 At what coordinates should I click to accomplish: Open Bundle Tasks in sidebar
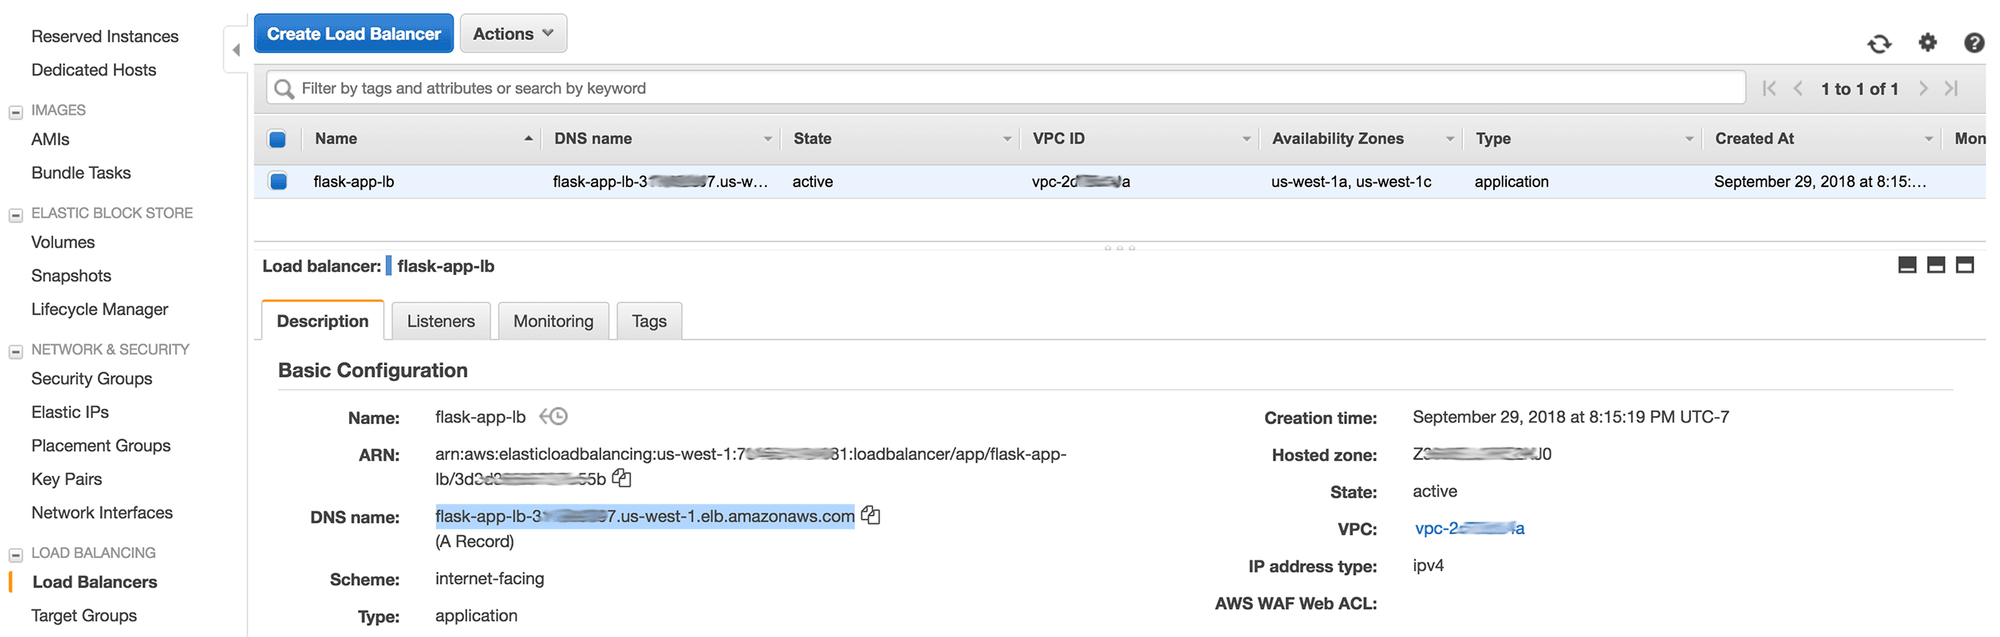pos(81,173)
